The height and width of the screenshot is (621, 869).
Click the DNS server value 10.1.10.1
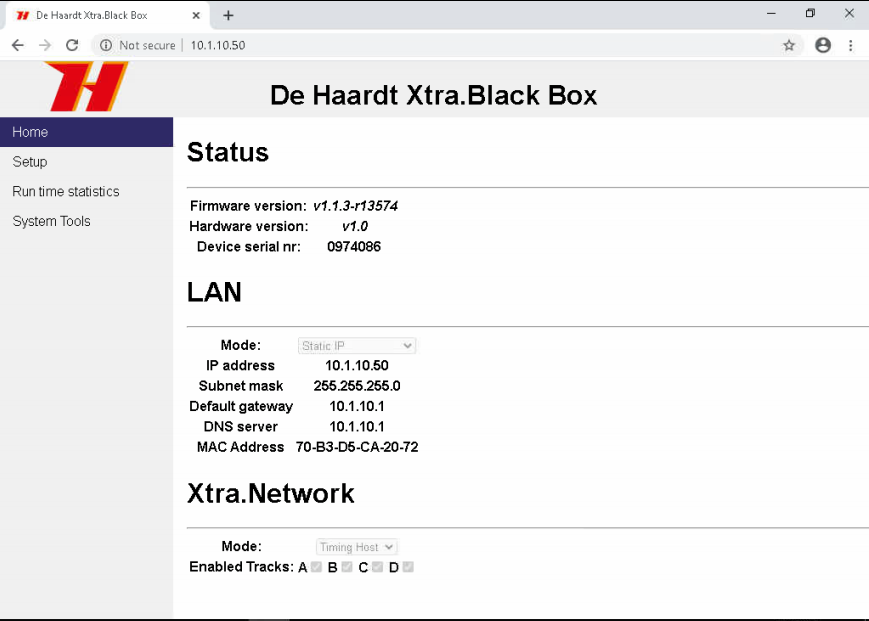click(357, 427)
